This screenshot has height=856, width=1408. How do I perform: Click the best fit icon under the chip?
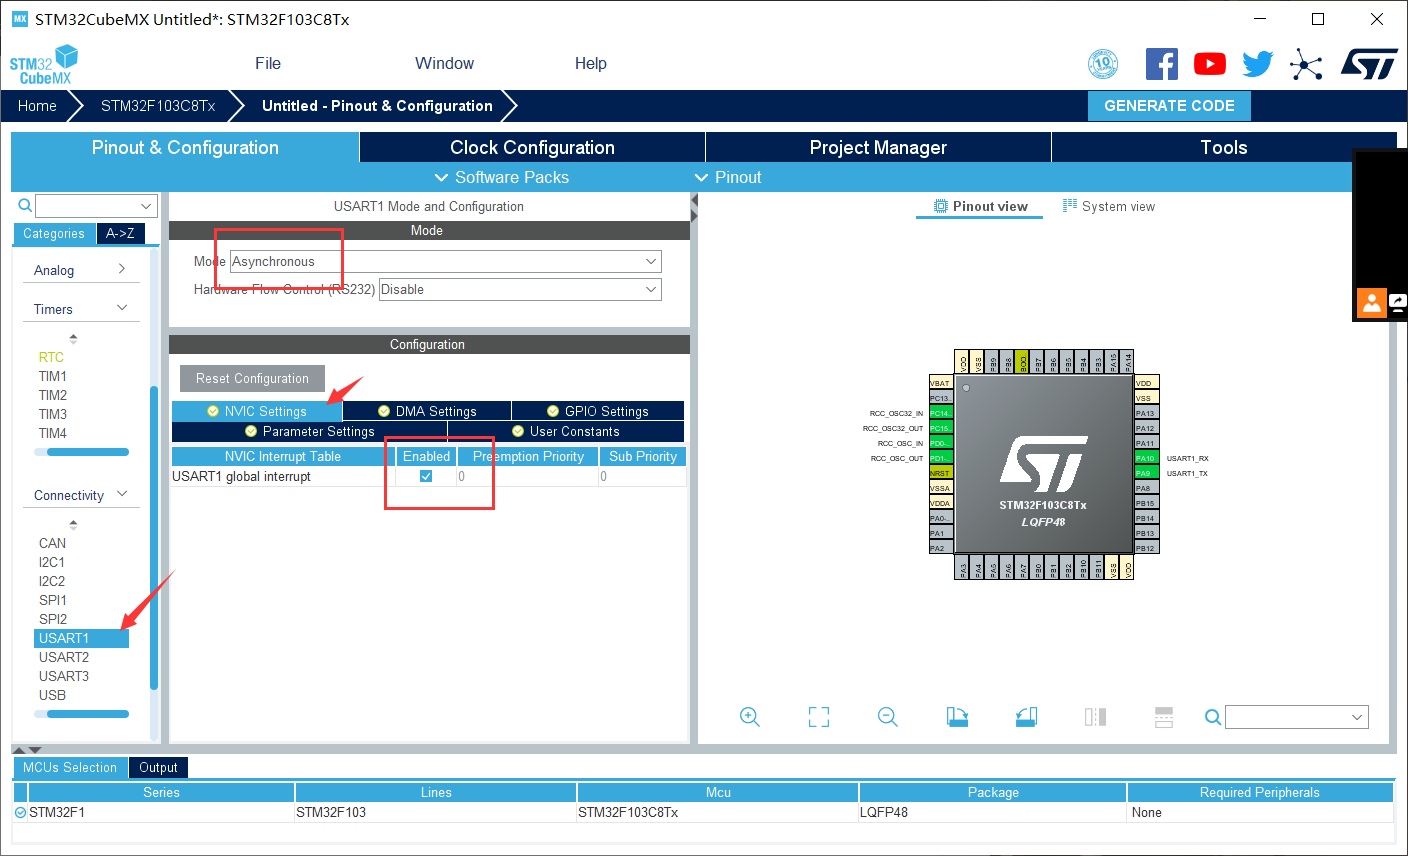819,717
